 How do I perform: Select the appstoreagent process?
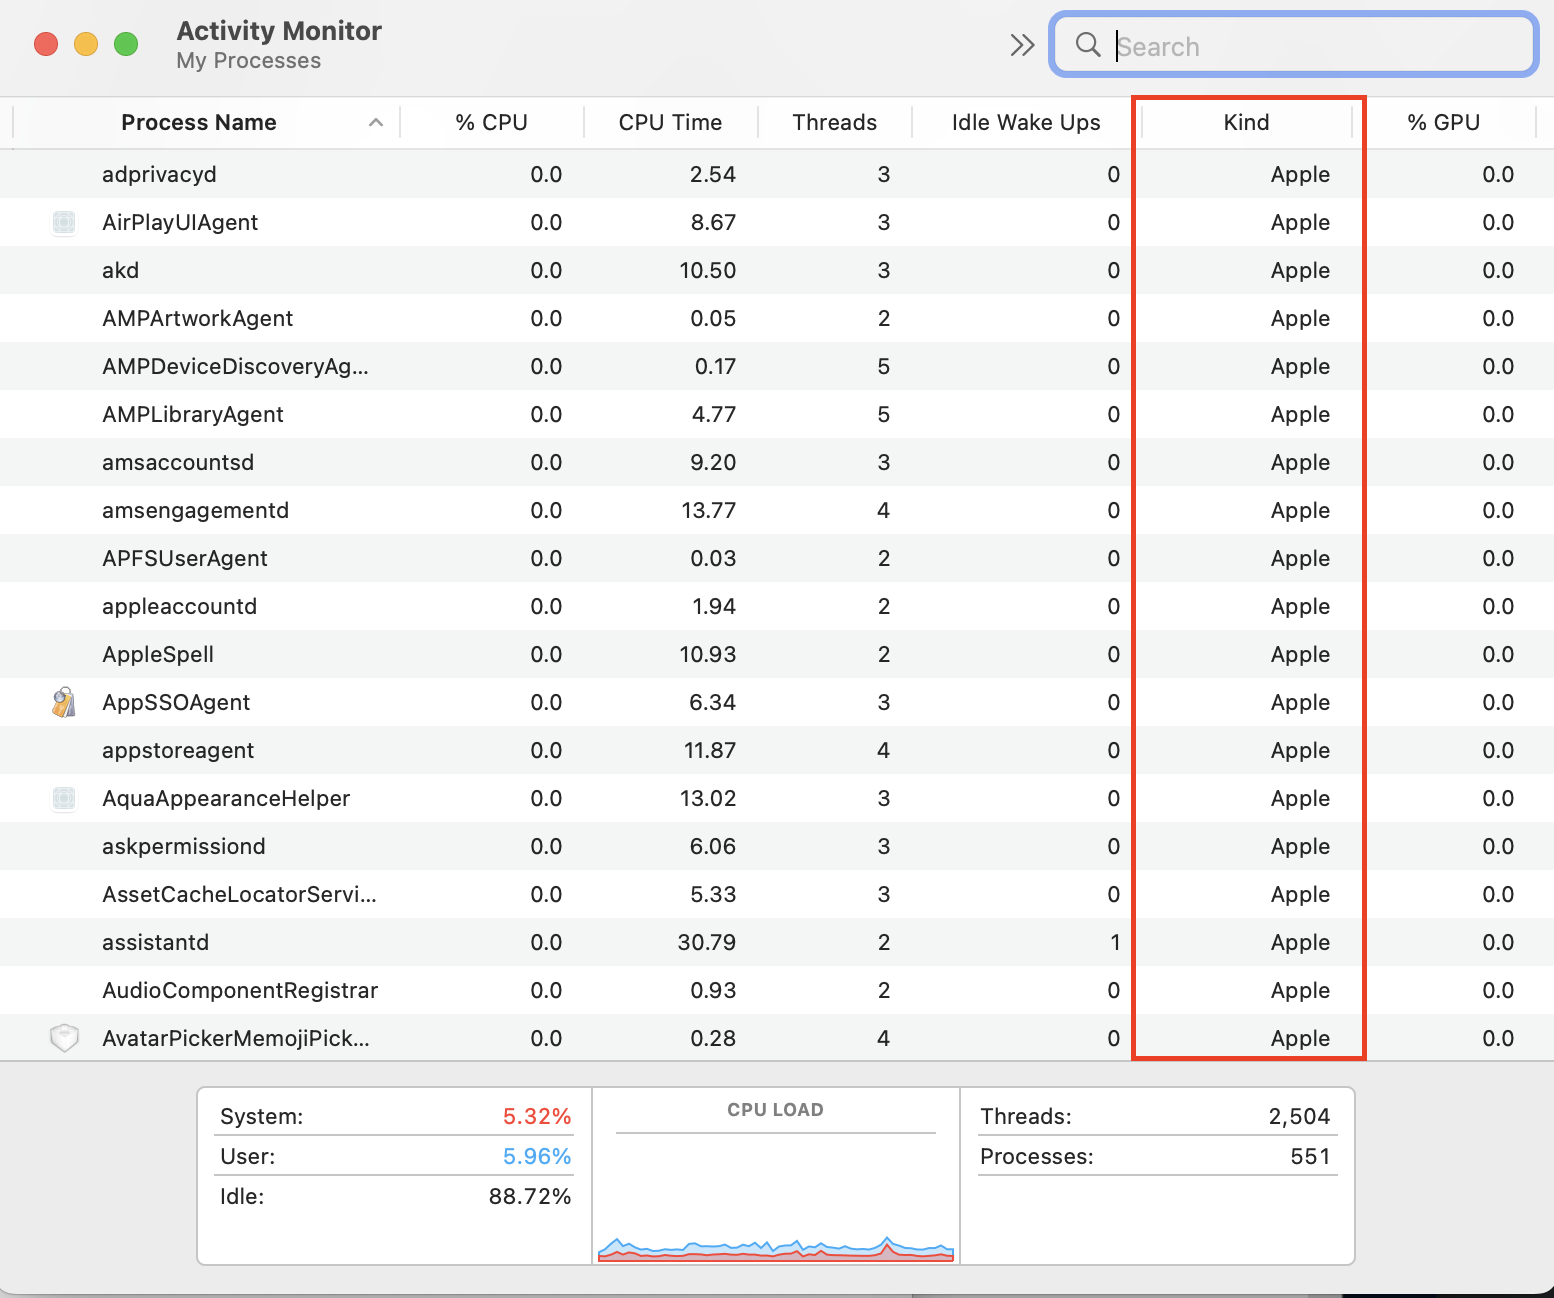click(x=178, y=750)
